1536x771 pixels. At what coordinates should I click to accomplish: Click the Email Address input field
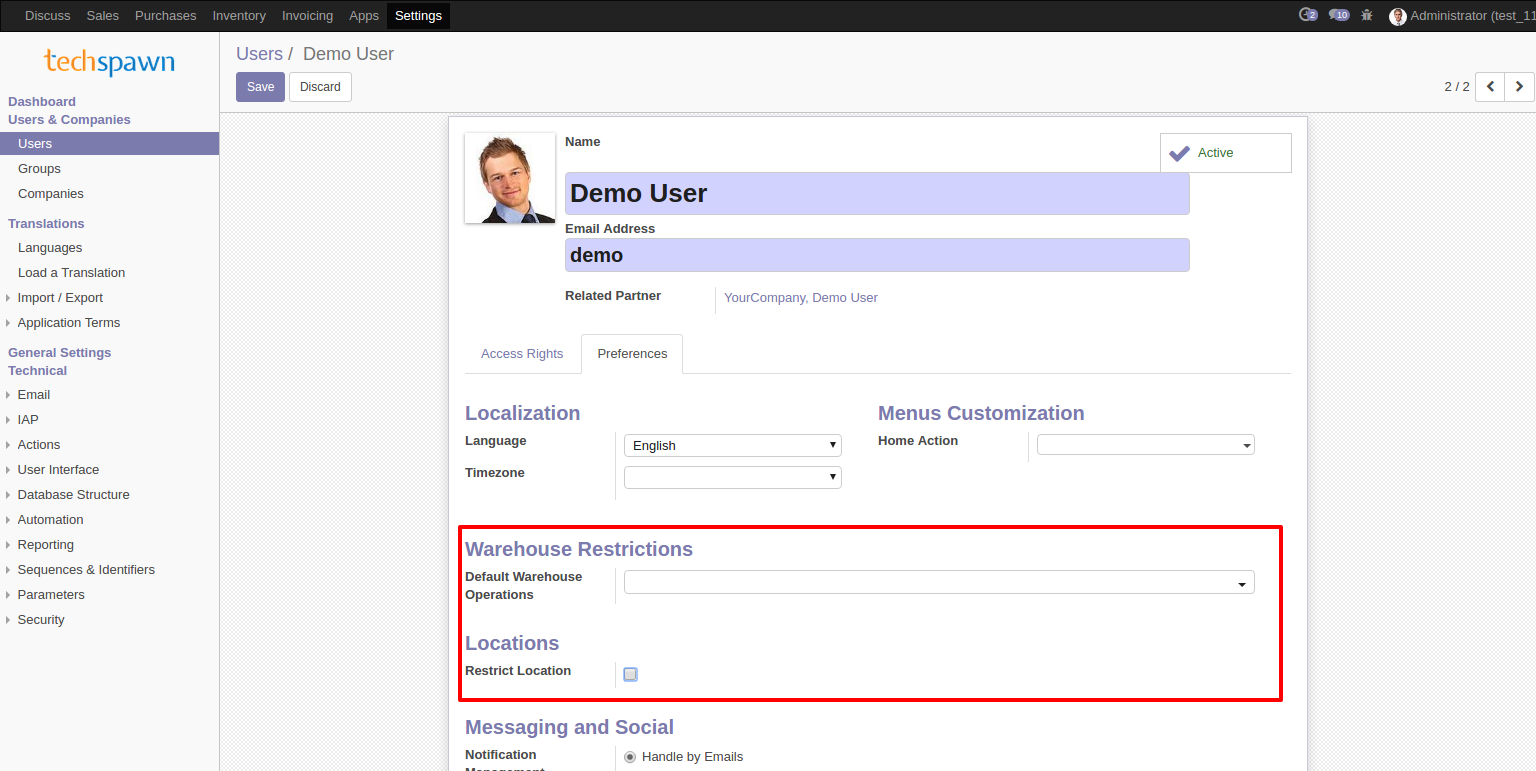[876, 255]
